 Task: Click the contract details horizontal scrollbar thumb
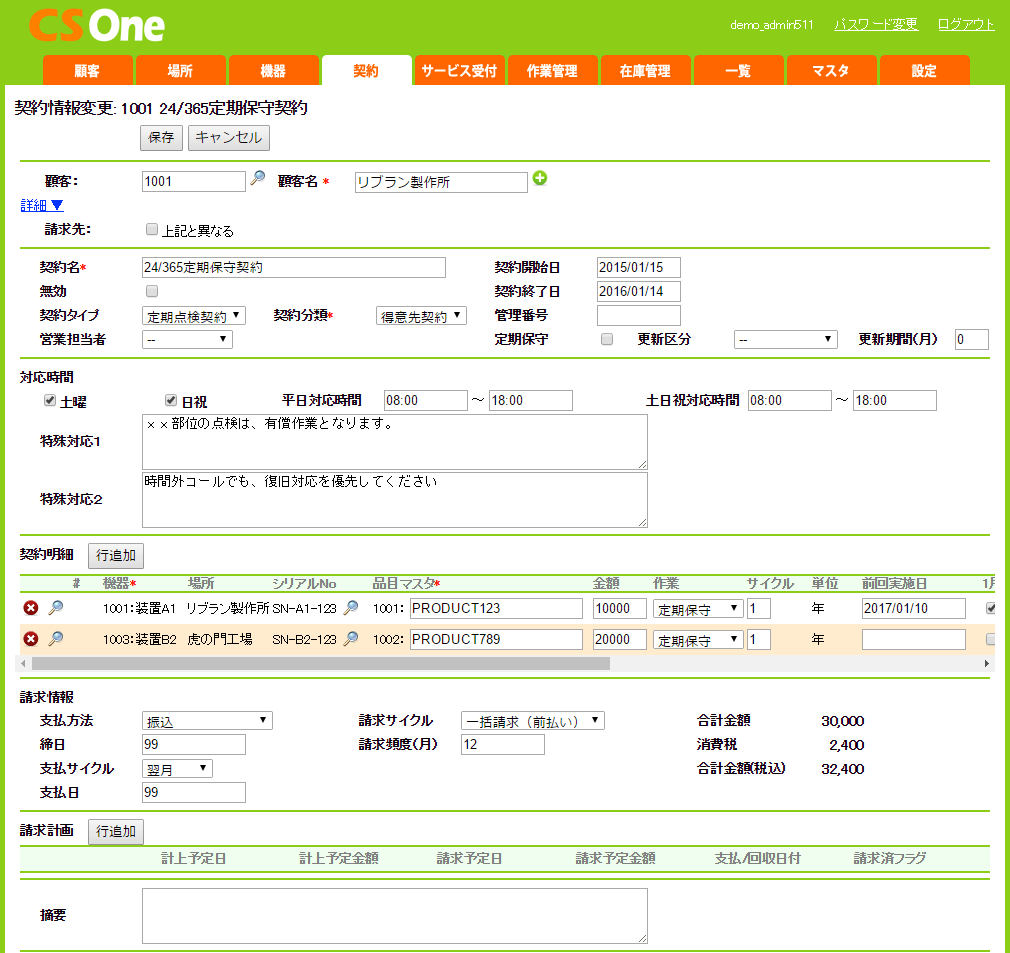pyautogui.click(x=321, y=663)
